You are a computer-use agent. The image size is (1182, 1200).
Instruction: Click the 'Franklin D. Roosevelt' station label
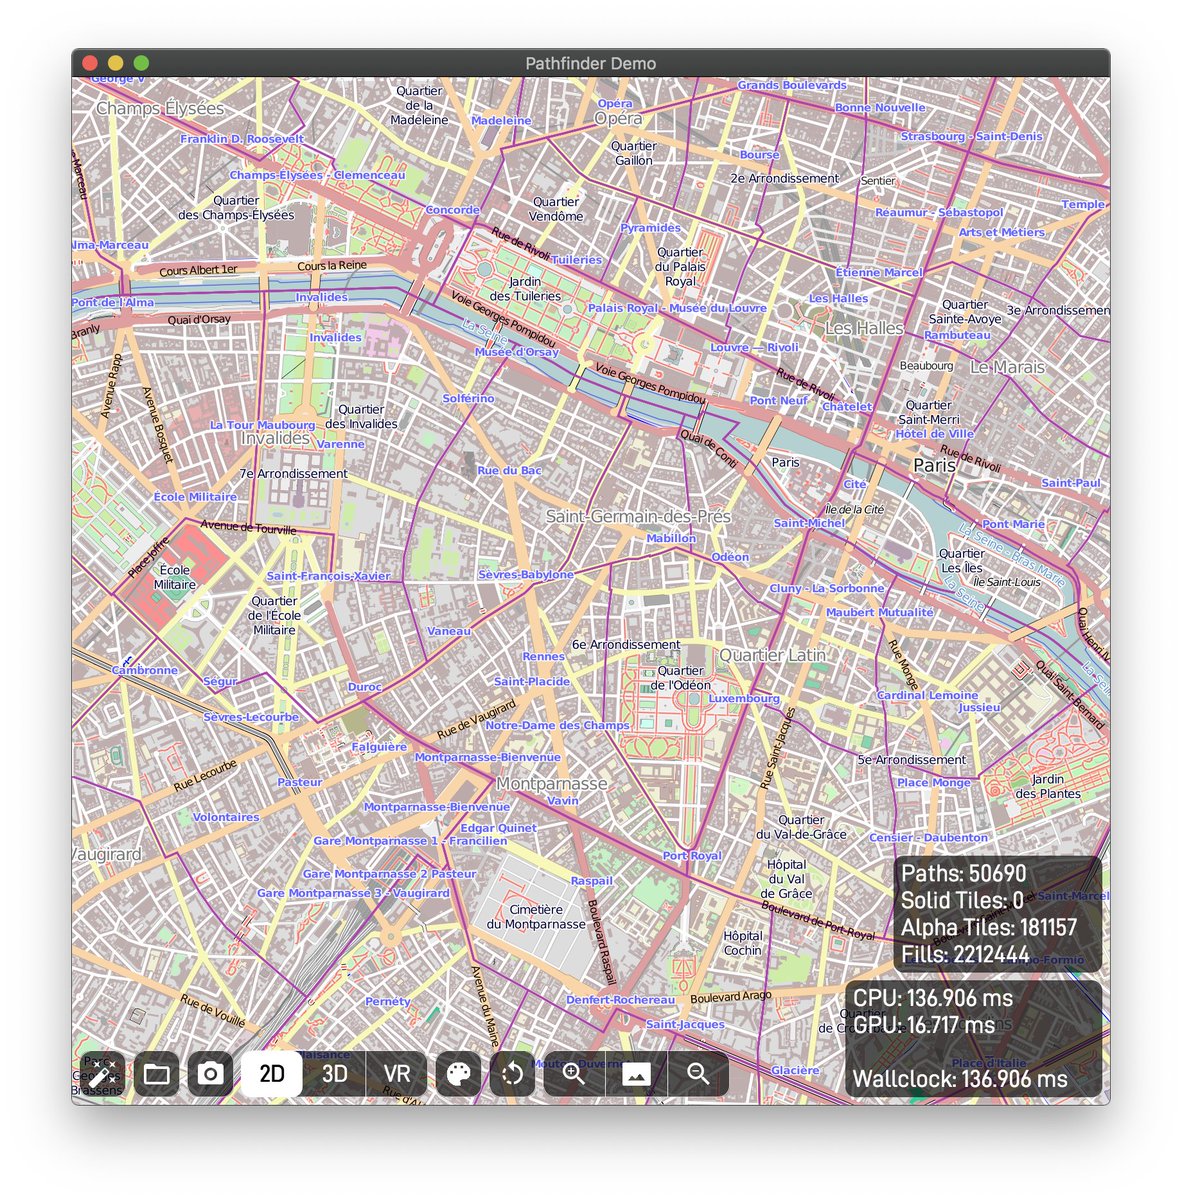(x=242, y=139)
